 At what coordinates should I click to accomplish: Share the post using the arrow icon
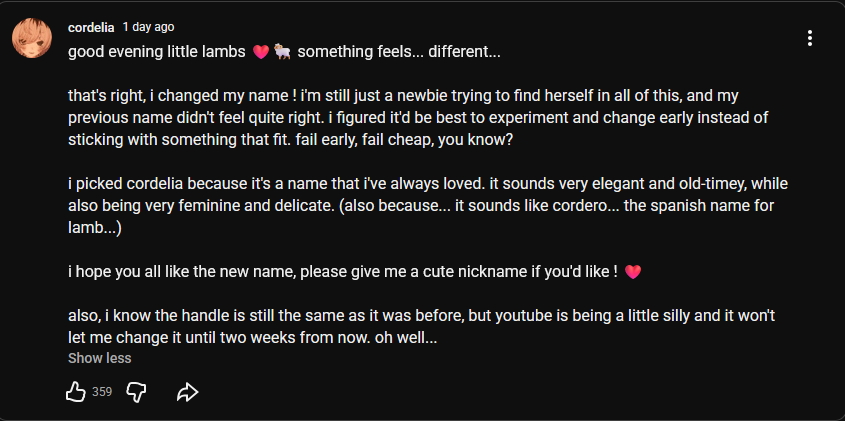coord(187,392)
